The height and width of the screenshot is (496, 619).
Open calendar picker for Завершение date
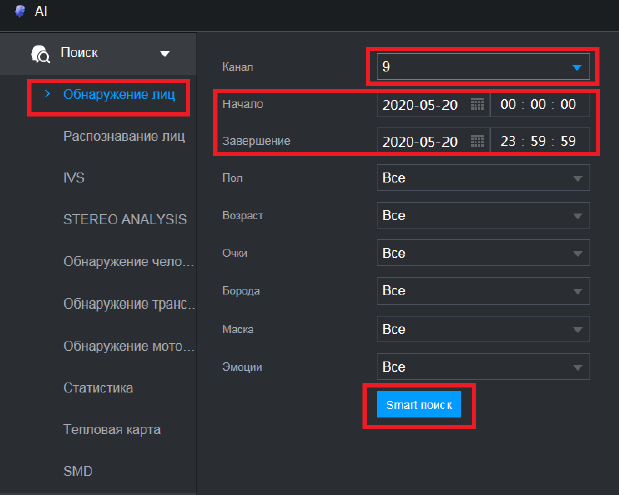(477, 141)
